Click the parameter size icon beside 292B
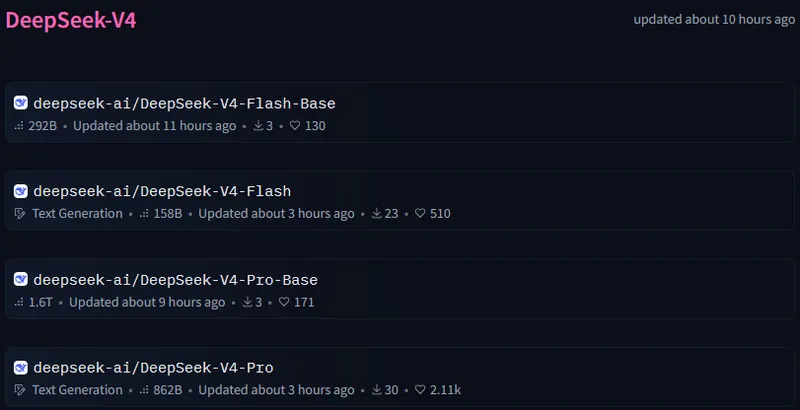 (20, 126)
